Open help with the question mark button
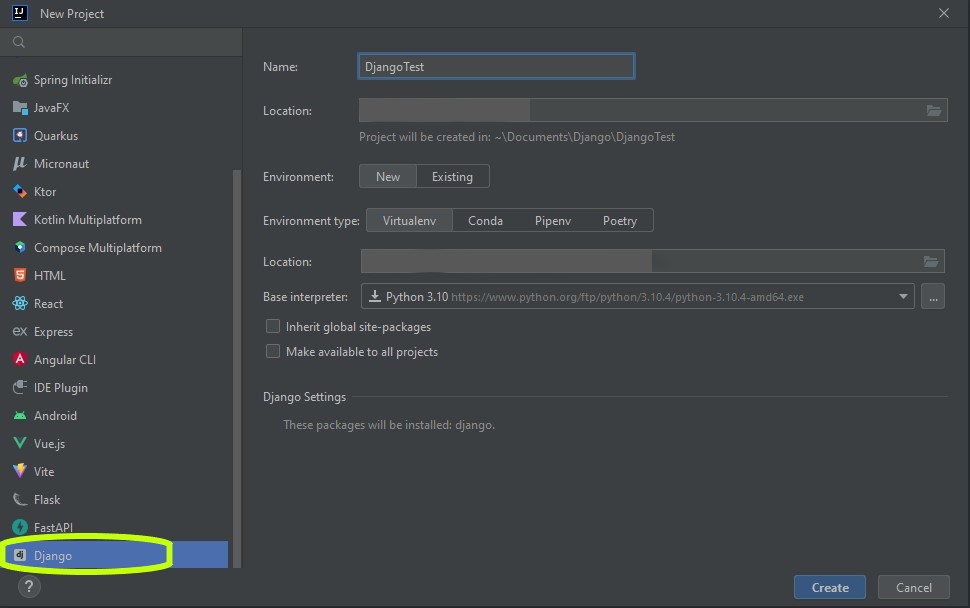This screenshot has height=608, width=970. [28, 586]
